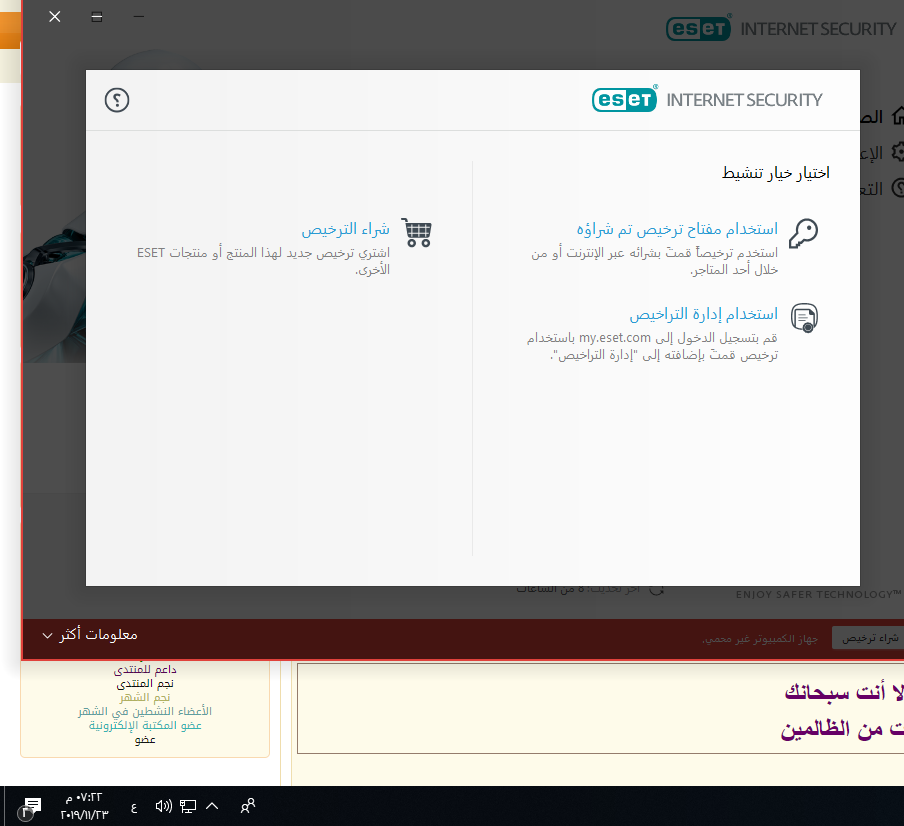Click the description mentioning my.eset.com
904x826 pixels.
652,346
